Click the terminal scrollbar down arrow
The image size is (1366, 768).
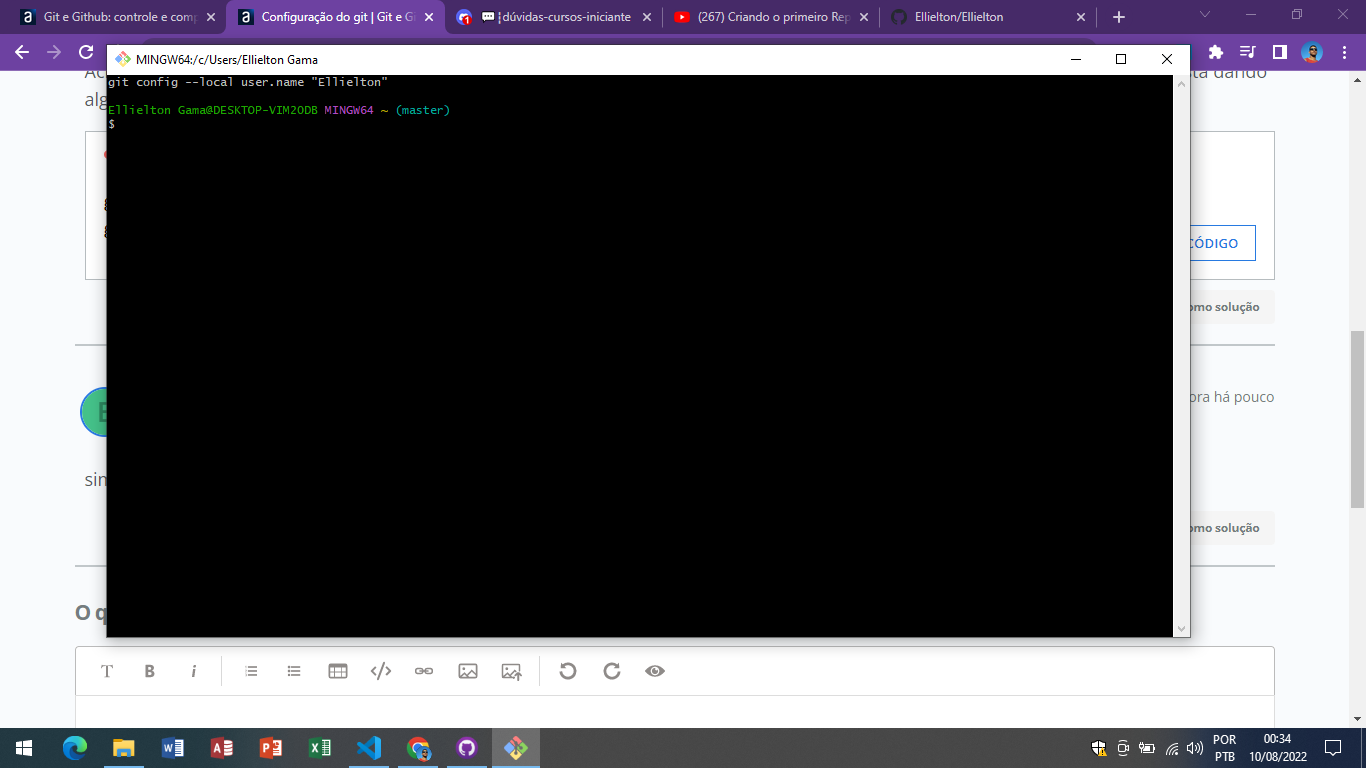click(x=1181, y=628)
